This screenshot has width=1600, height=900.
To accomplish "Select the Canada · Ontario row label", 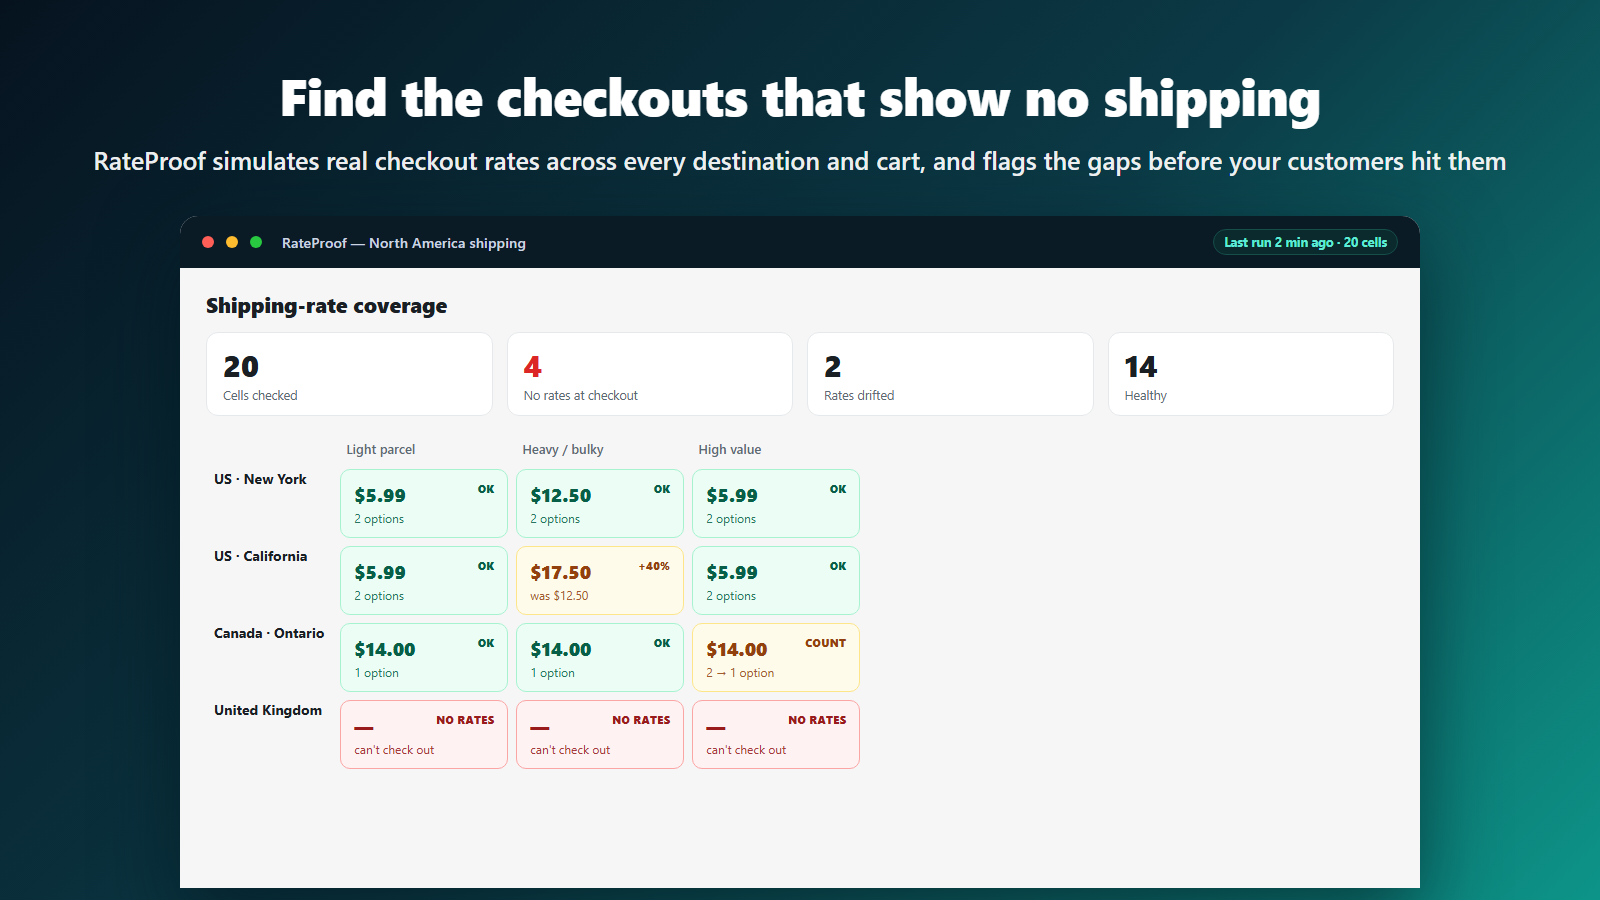I will (x=269, y=633).
